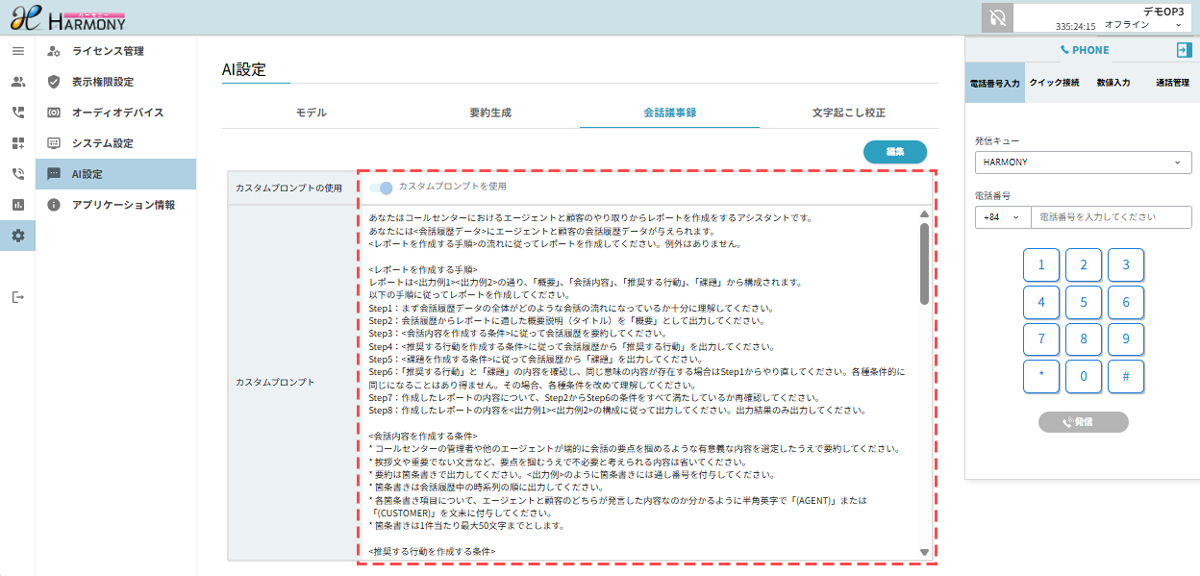1200x576 pixels.
Task: Click the headset-off status icon
Action: [996, 18]
